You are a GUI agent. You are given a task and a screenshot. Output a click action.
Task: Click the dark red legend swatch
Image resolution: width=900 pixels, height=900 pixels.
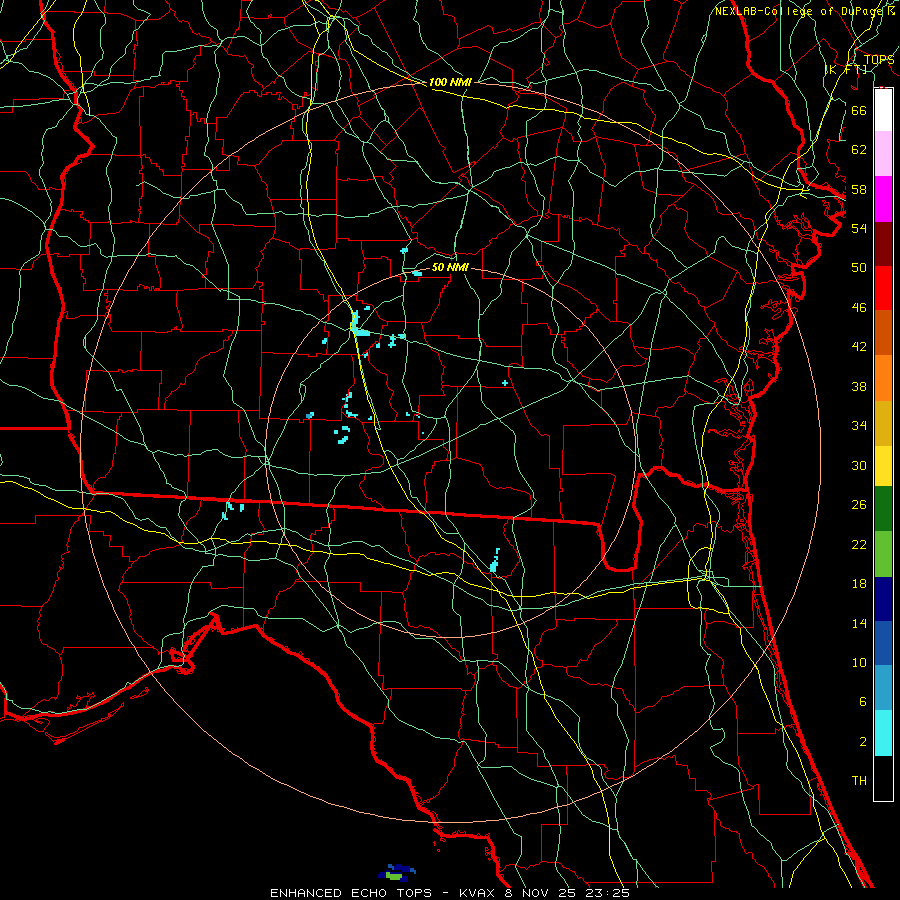tap(883, 244)
